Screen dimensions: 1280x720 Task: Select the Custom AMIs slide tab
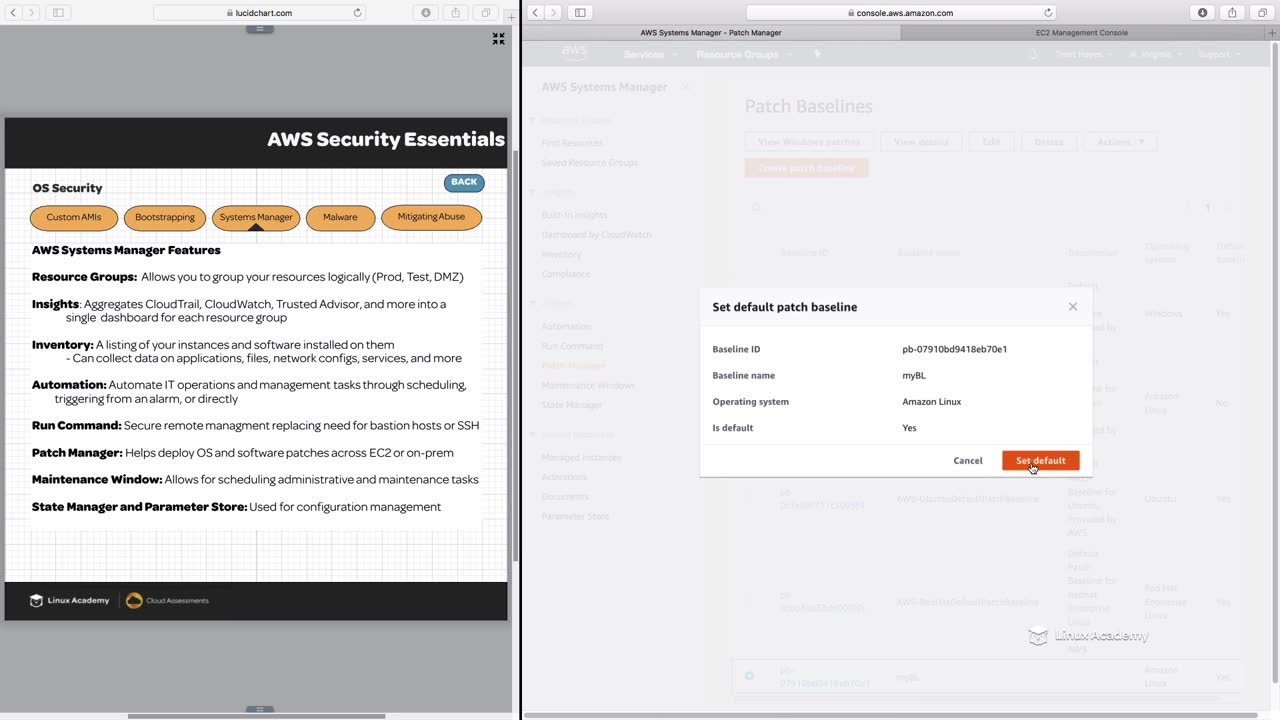pos(74,217)
